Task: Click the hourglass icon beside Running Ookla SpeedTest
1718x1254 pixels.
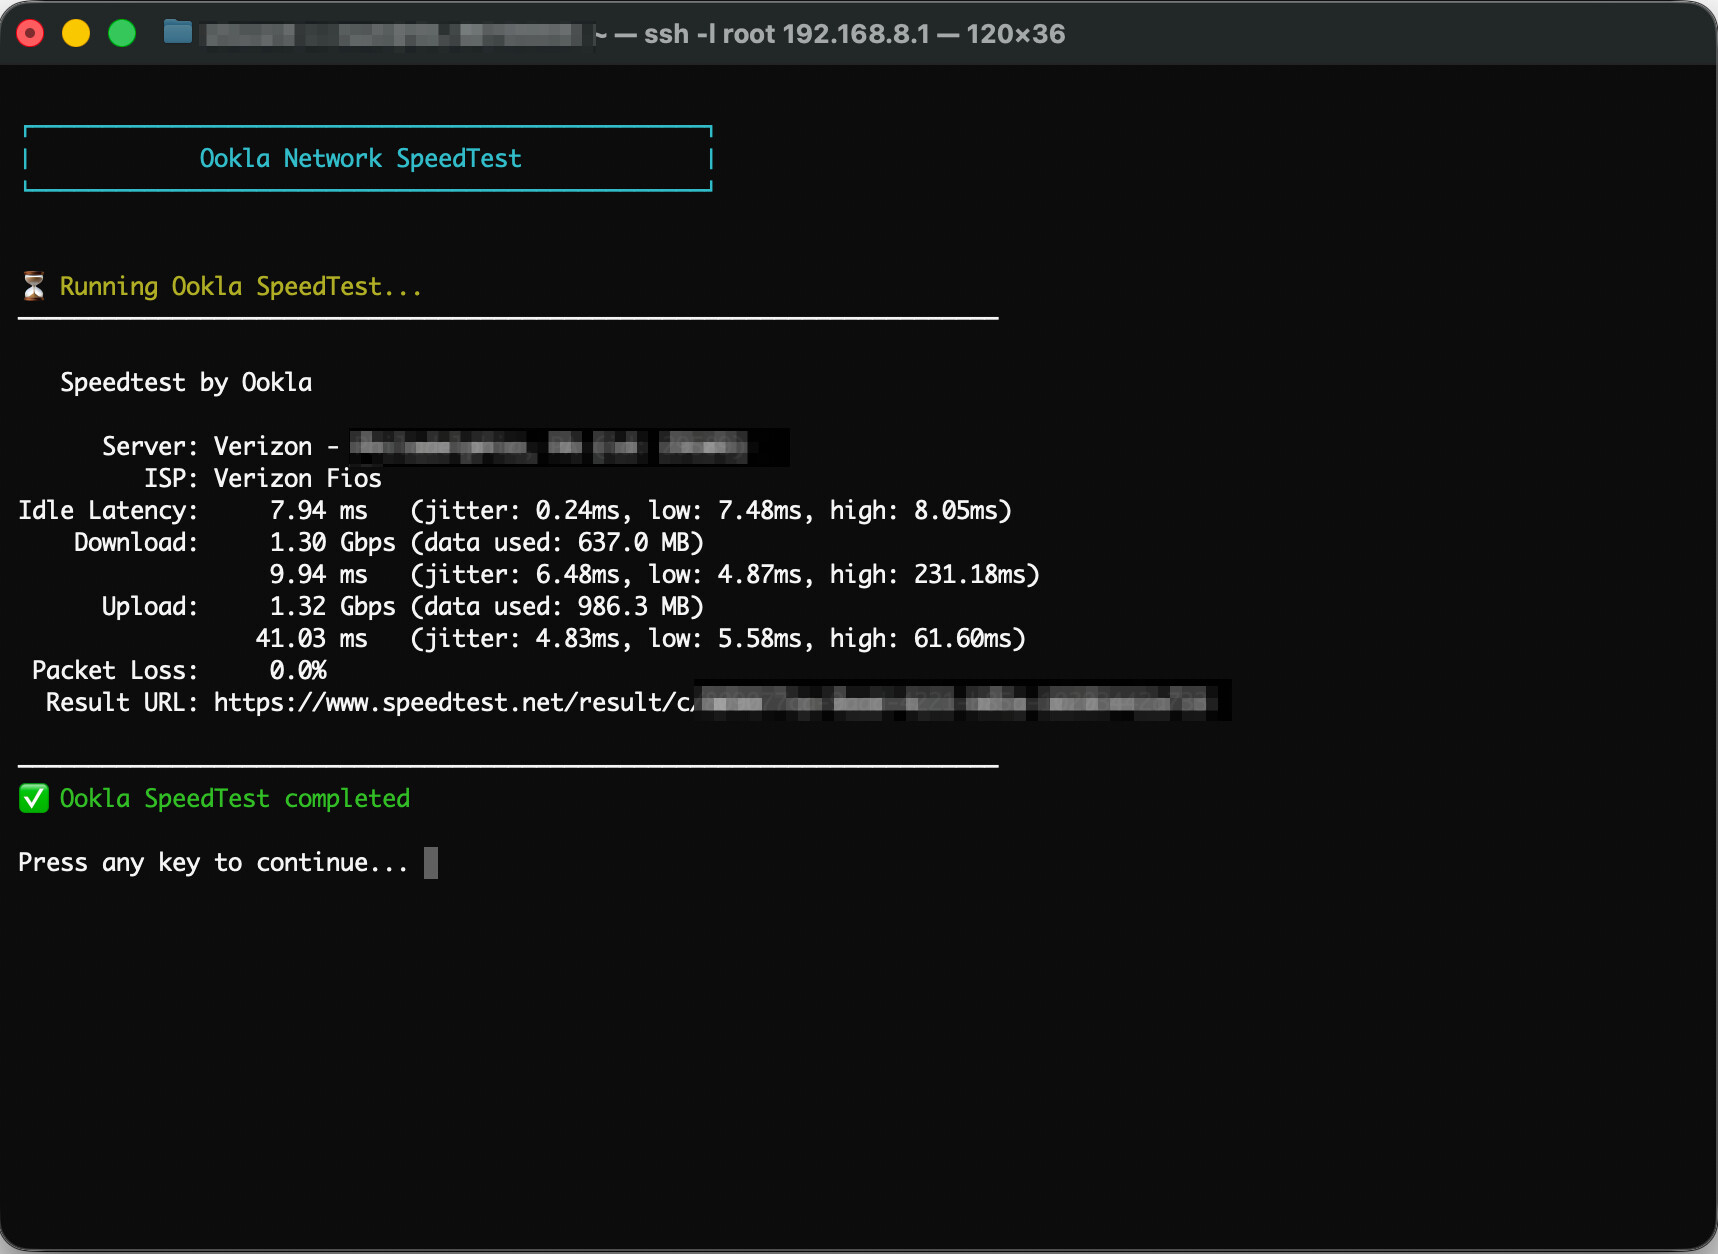Action: (34, 287)
